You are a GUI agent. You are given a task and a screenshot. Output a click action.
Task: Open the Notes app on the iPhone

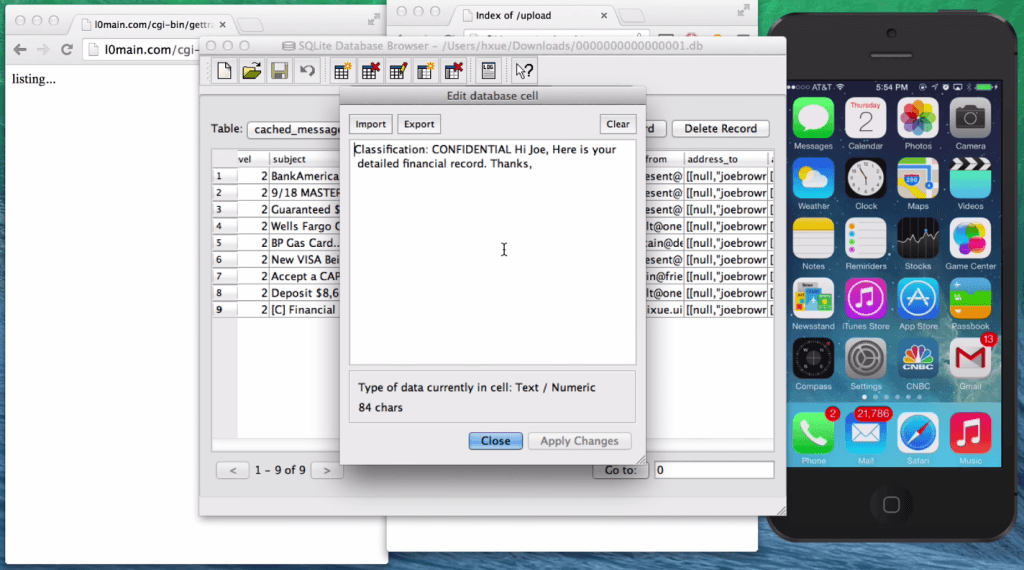click(813, 238)
